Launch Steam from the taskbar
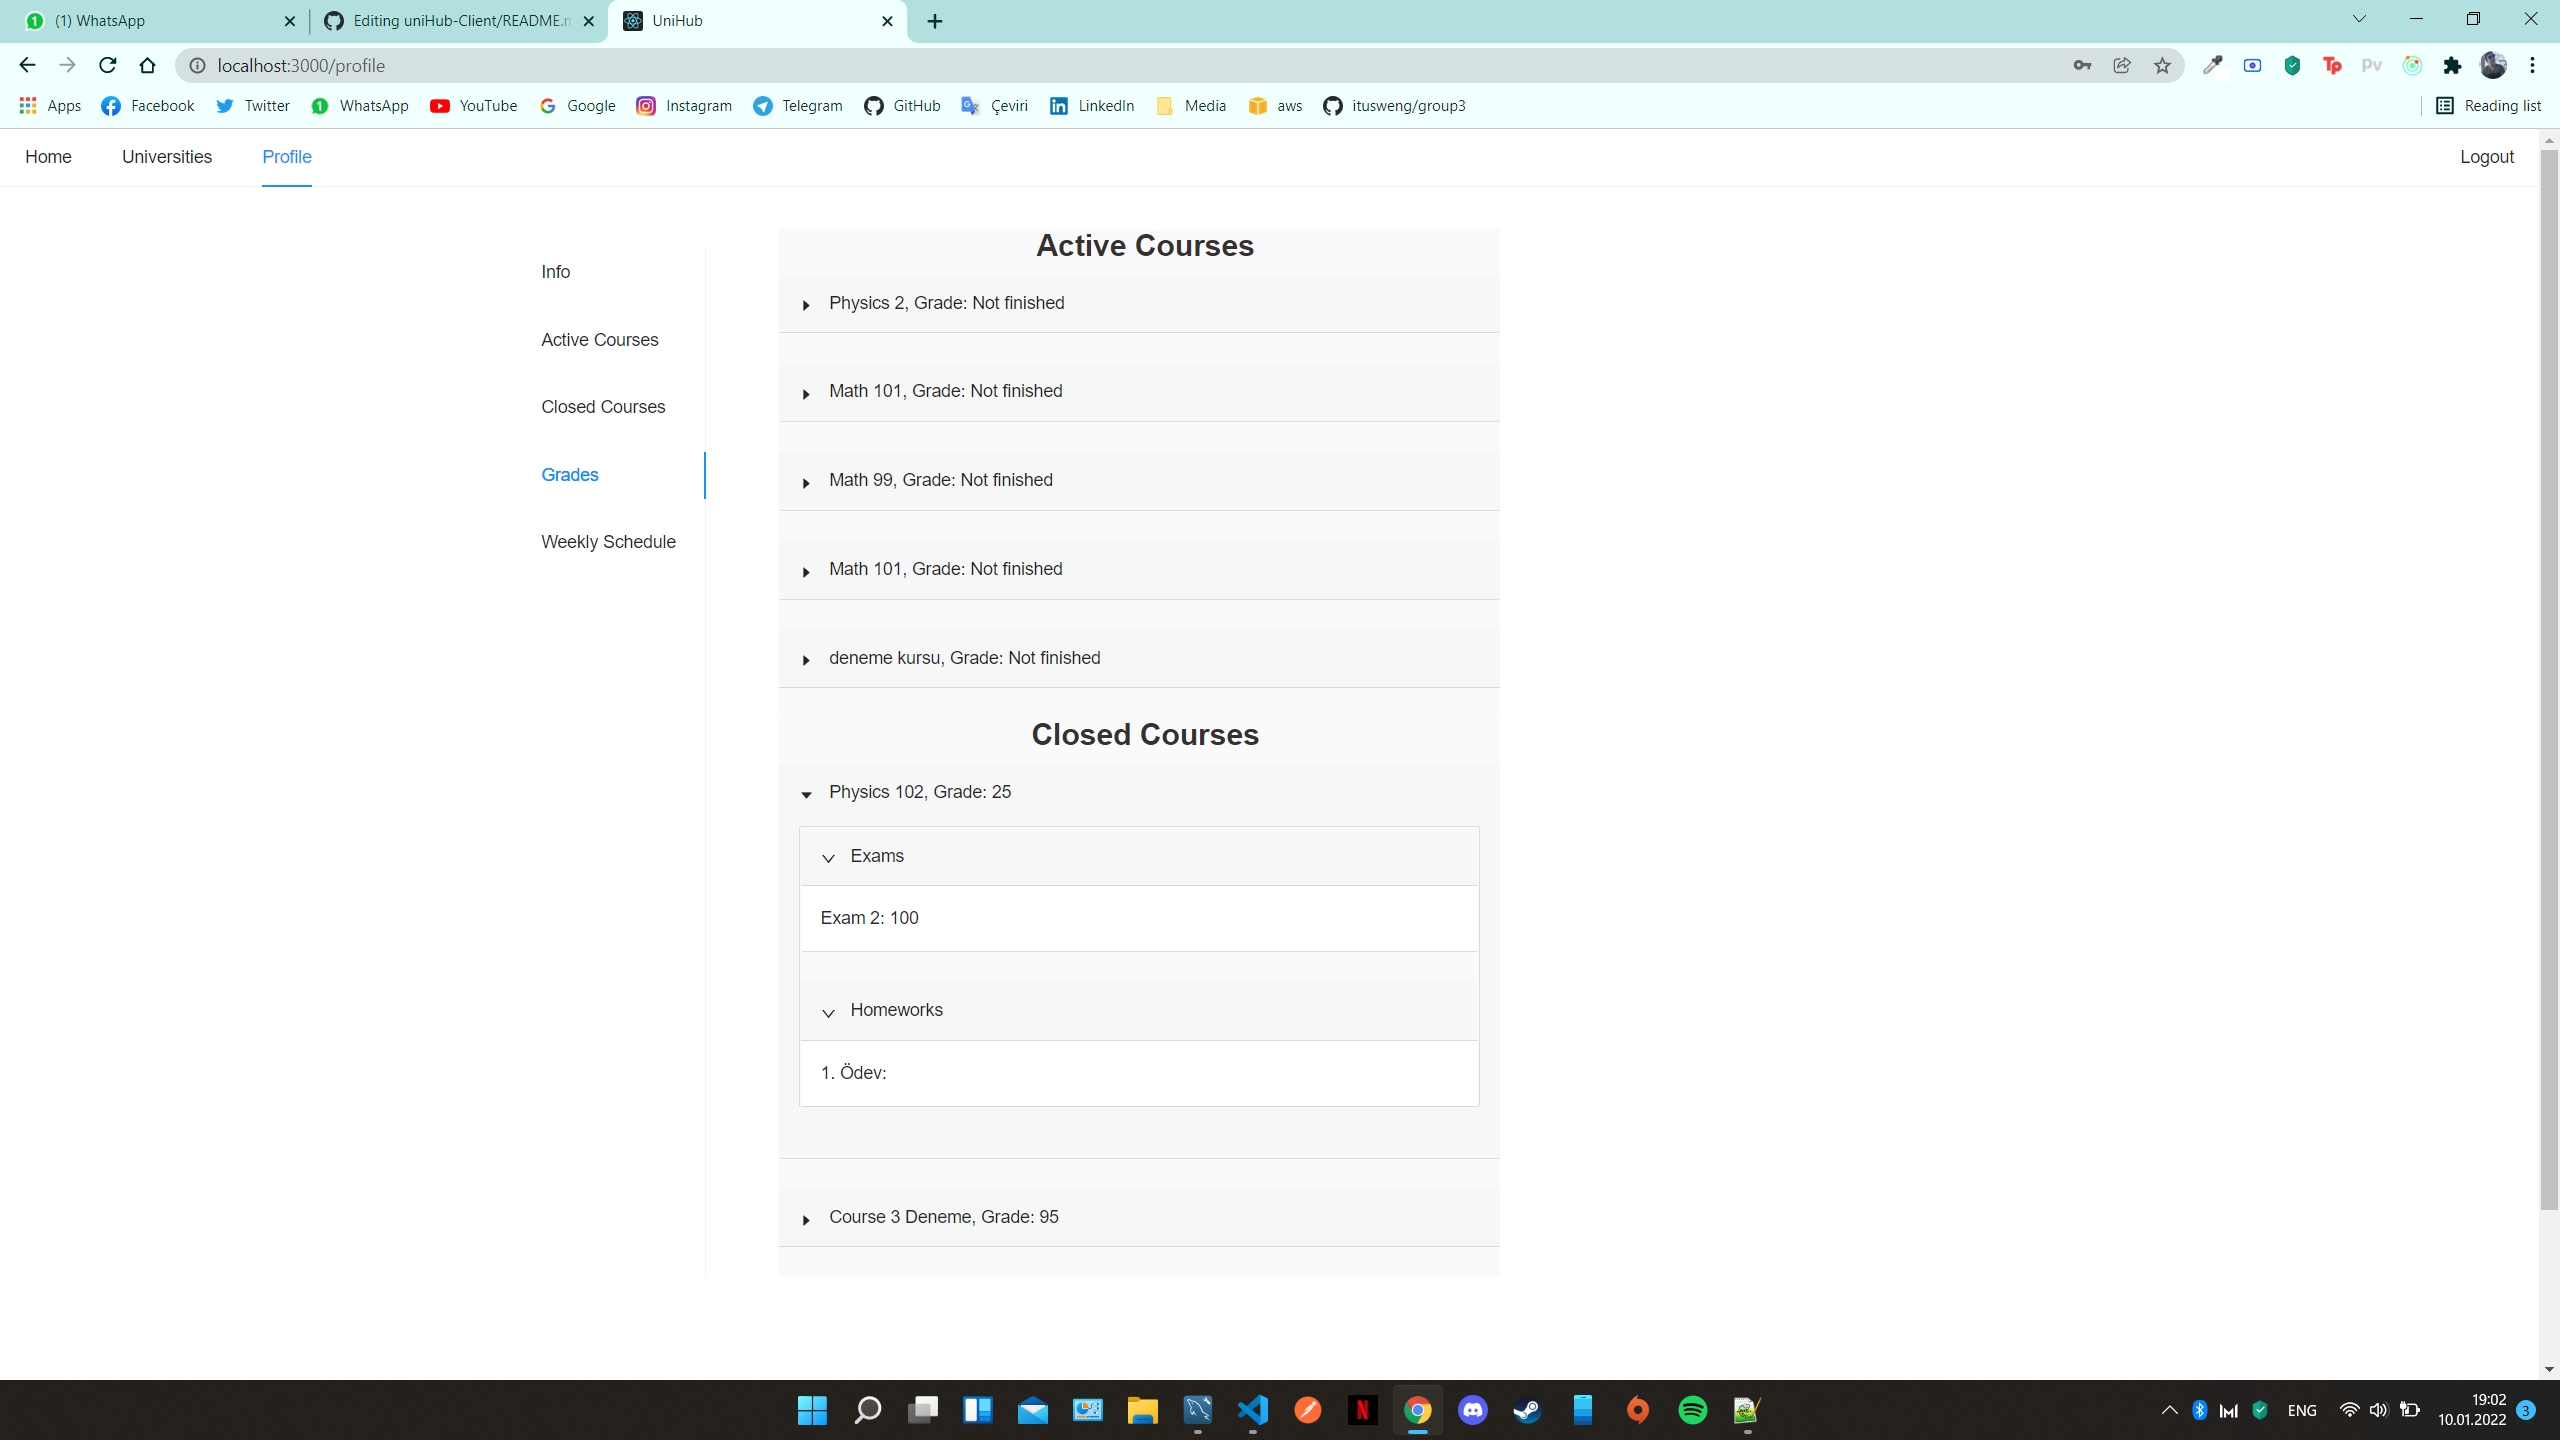Screen dimensions: 2560x1440 coord(1527,1410)
